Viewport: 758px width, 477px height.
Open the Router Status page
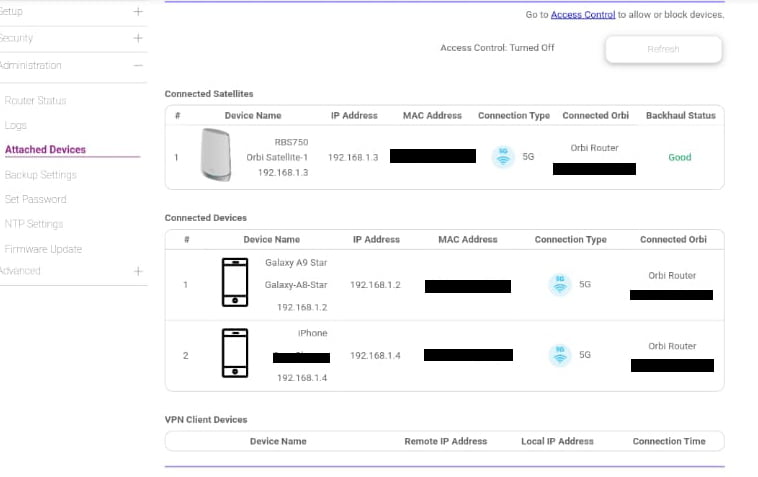pyautogui.click(x=35, y=101)
